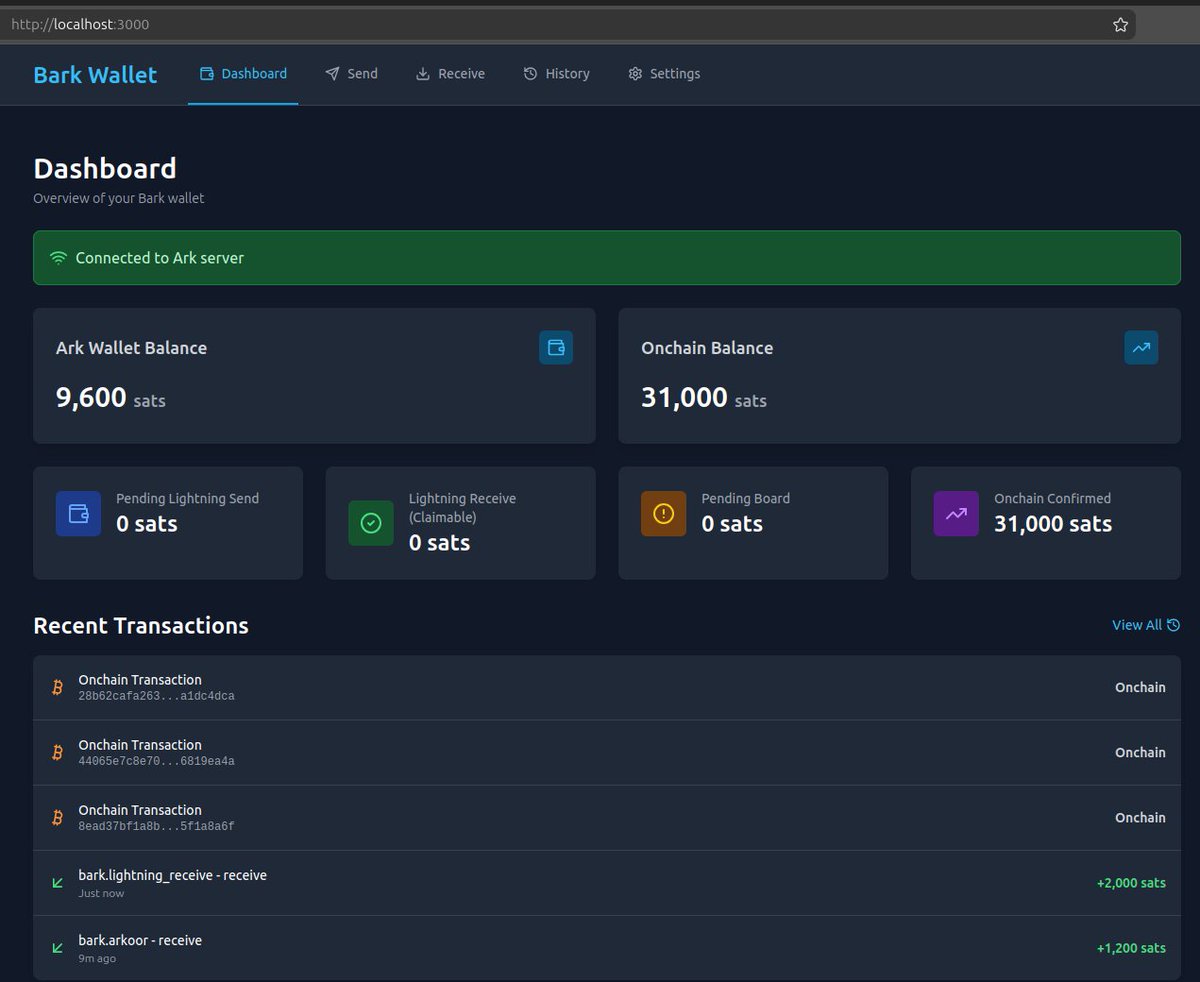Click the Settings tab gear icon
The width and height of the screenshot is (1200, 982).
(635, 74)
